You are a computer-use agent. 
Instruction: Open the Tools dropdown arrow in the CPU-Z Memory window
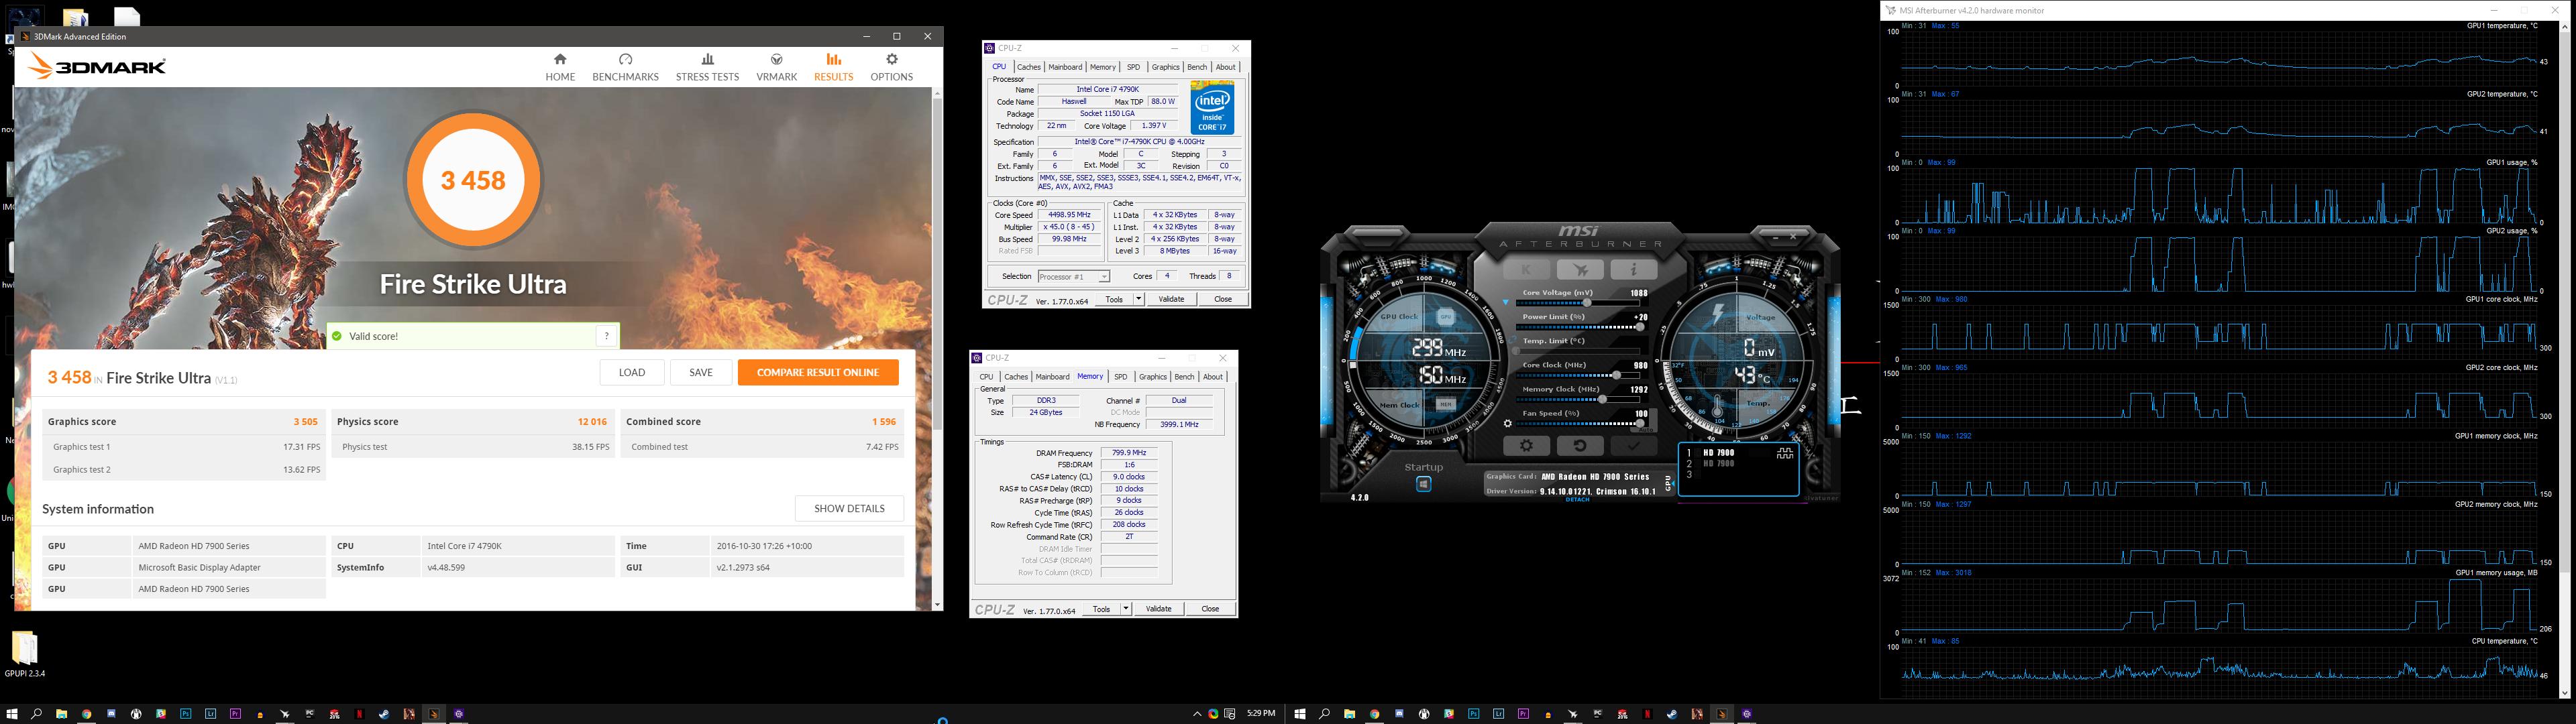click(1126, 609)
